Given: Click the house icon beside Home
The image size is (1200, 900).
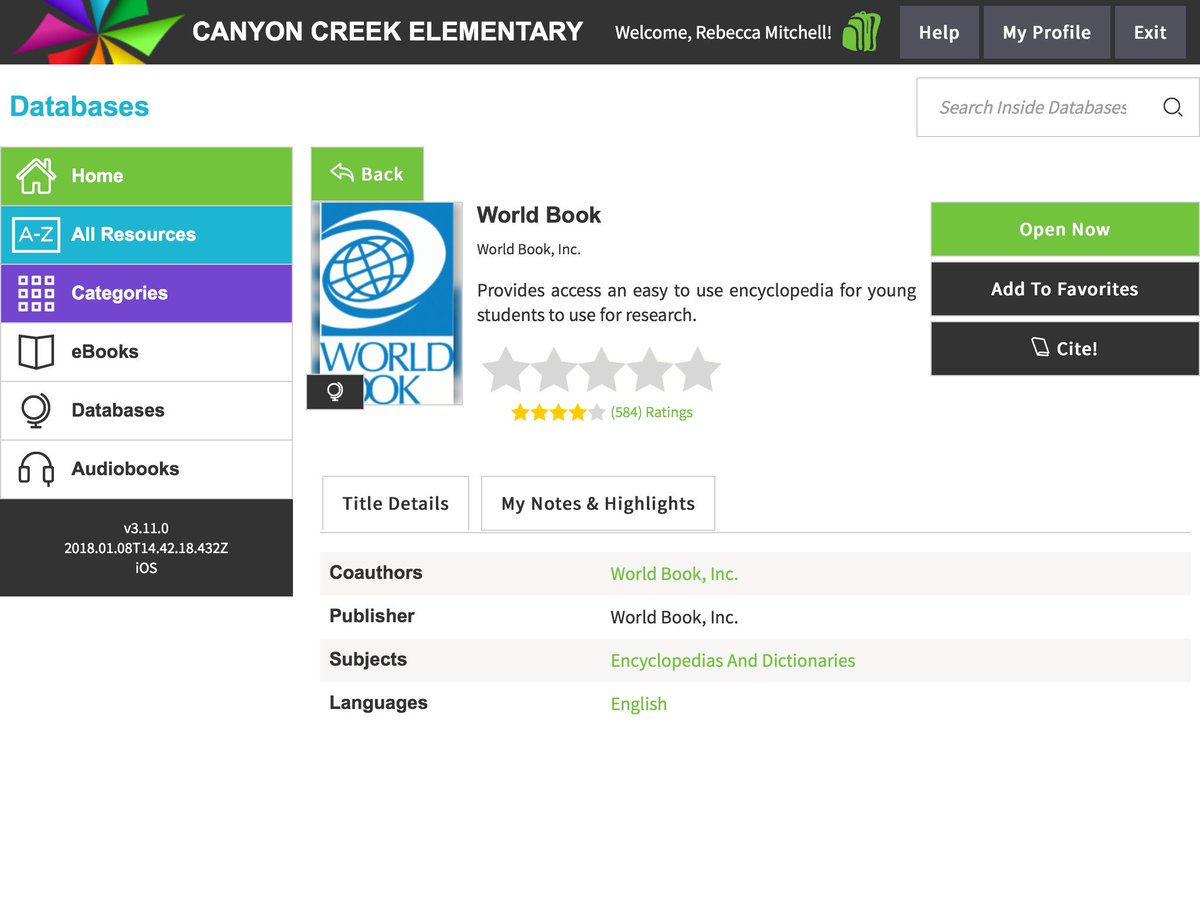Looking at the screenshot, I should (36, 176).
